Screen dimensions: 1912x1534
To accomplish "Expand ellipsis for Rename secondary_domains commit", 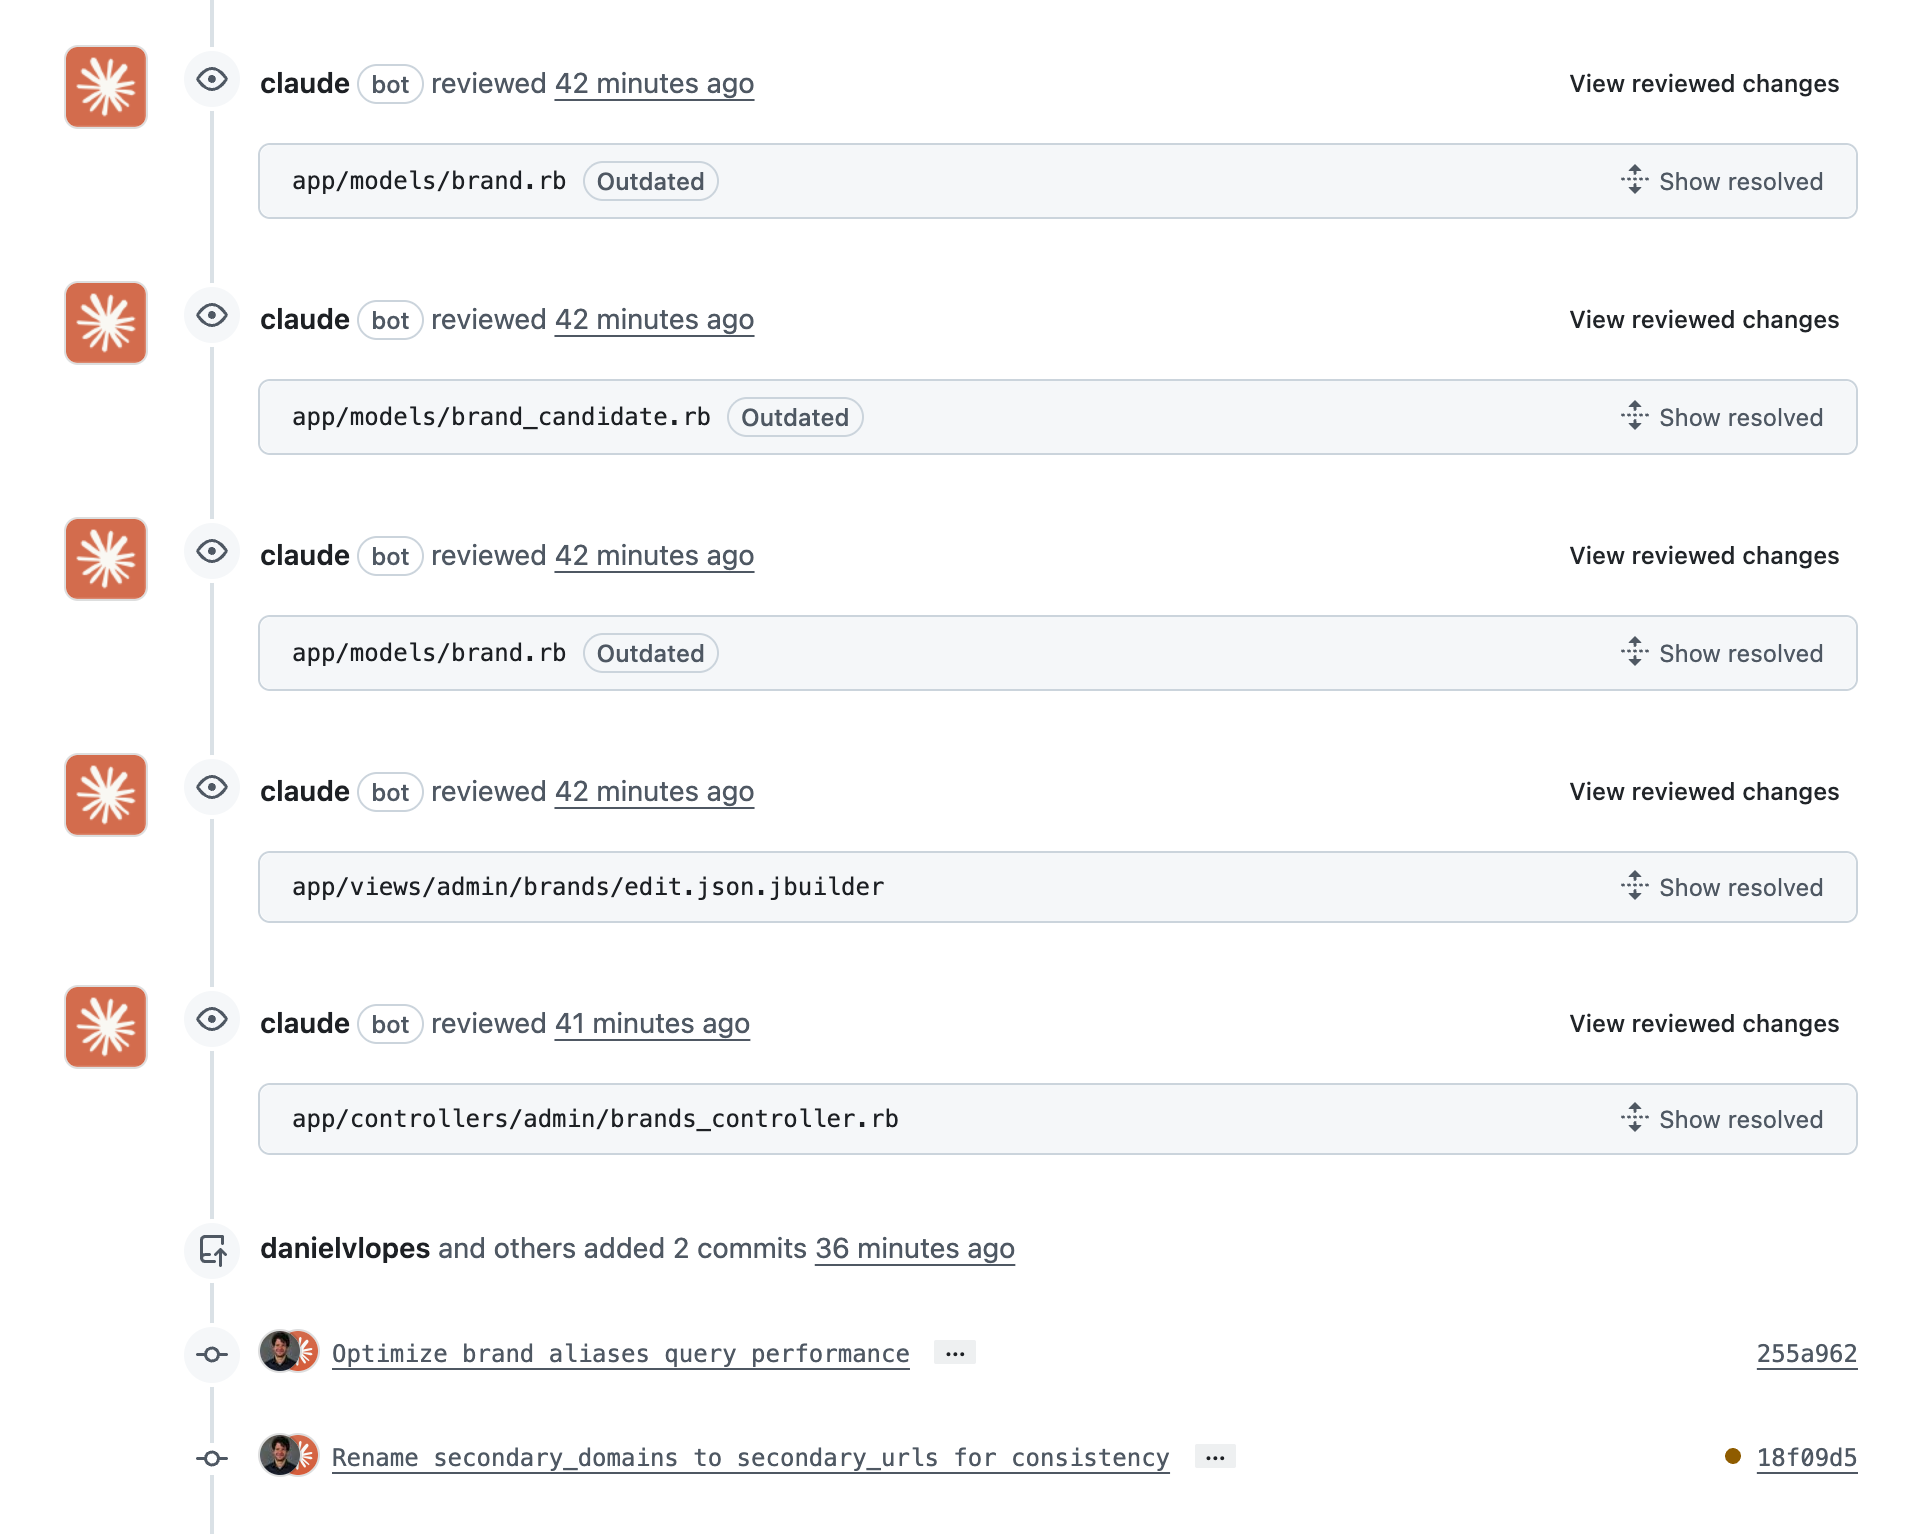I will [x=1215, y=1457].
